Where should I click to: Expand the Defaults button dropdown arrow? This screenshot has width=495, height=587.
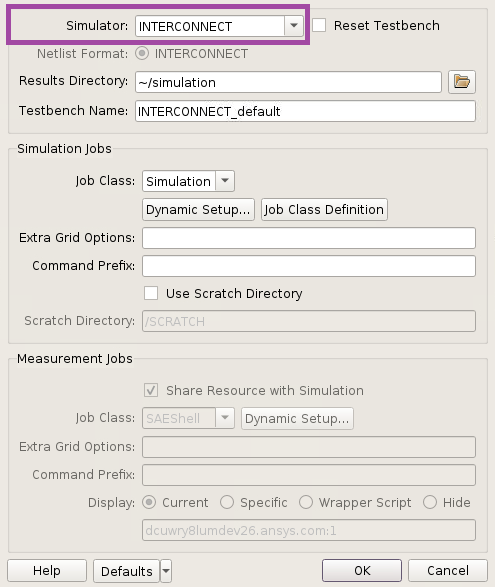[166, 571]
